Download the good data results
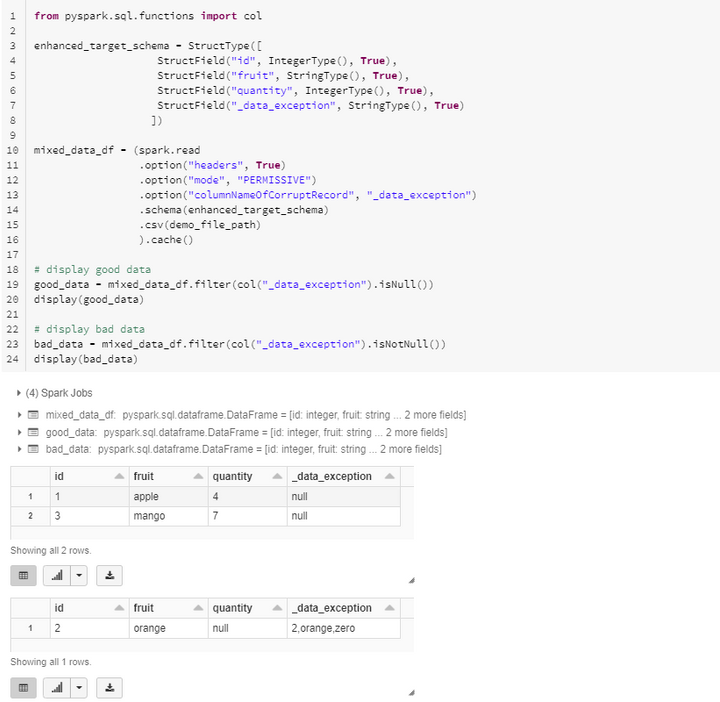The image size is (720, 702). [x=109, y=576]
